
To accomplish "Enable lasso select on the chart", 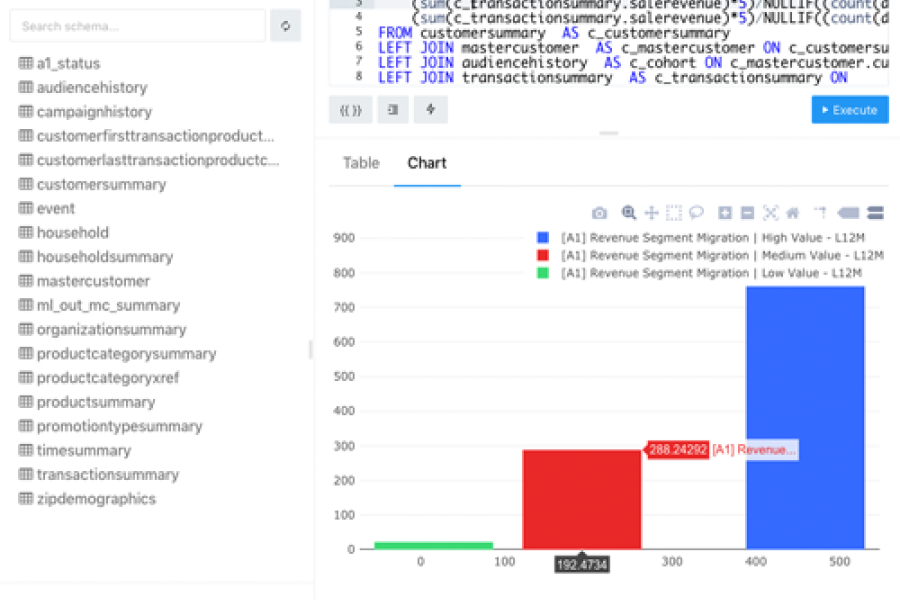I will [697, 213].
